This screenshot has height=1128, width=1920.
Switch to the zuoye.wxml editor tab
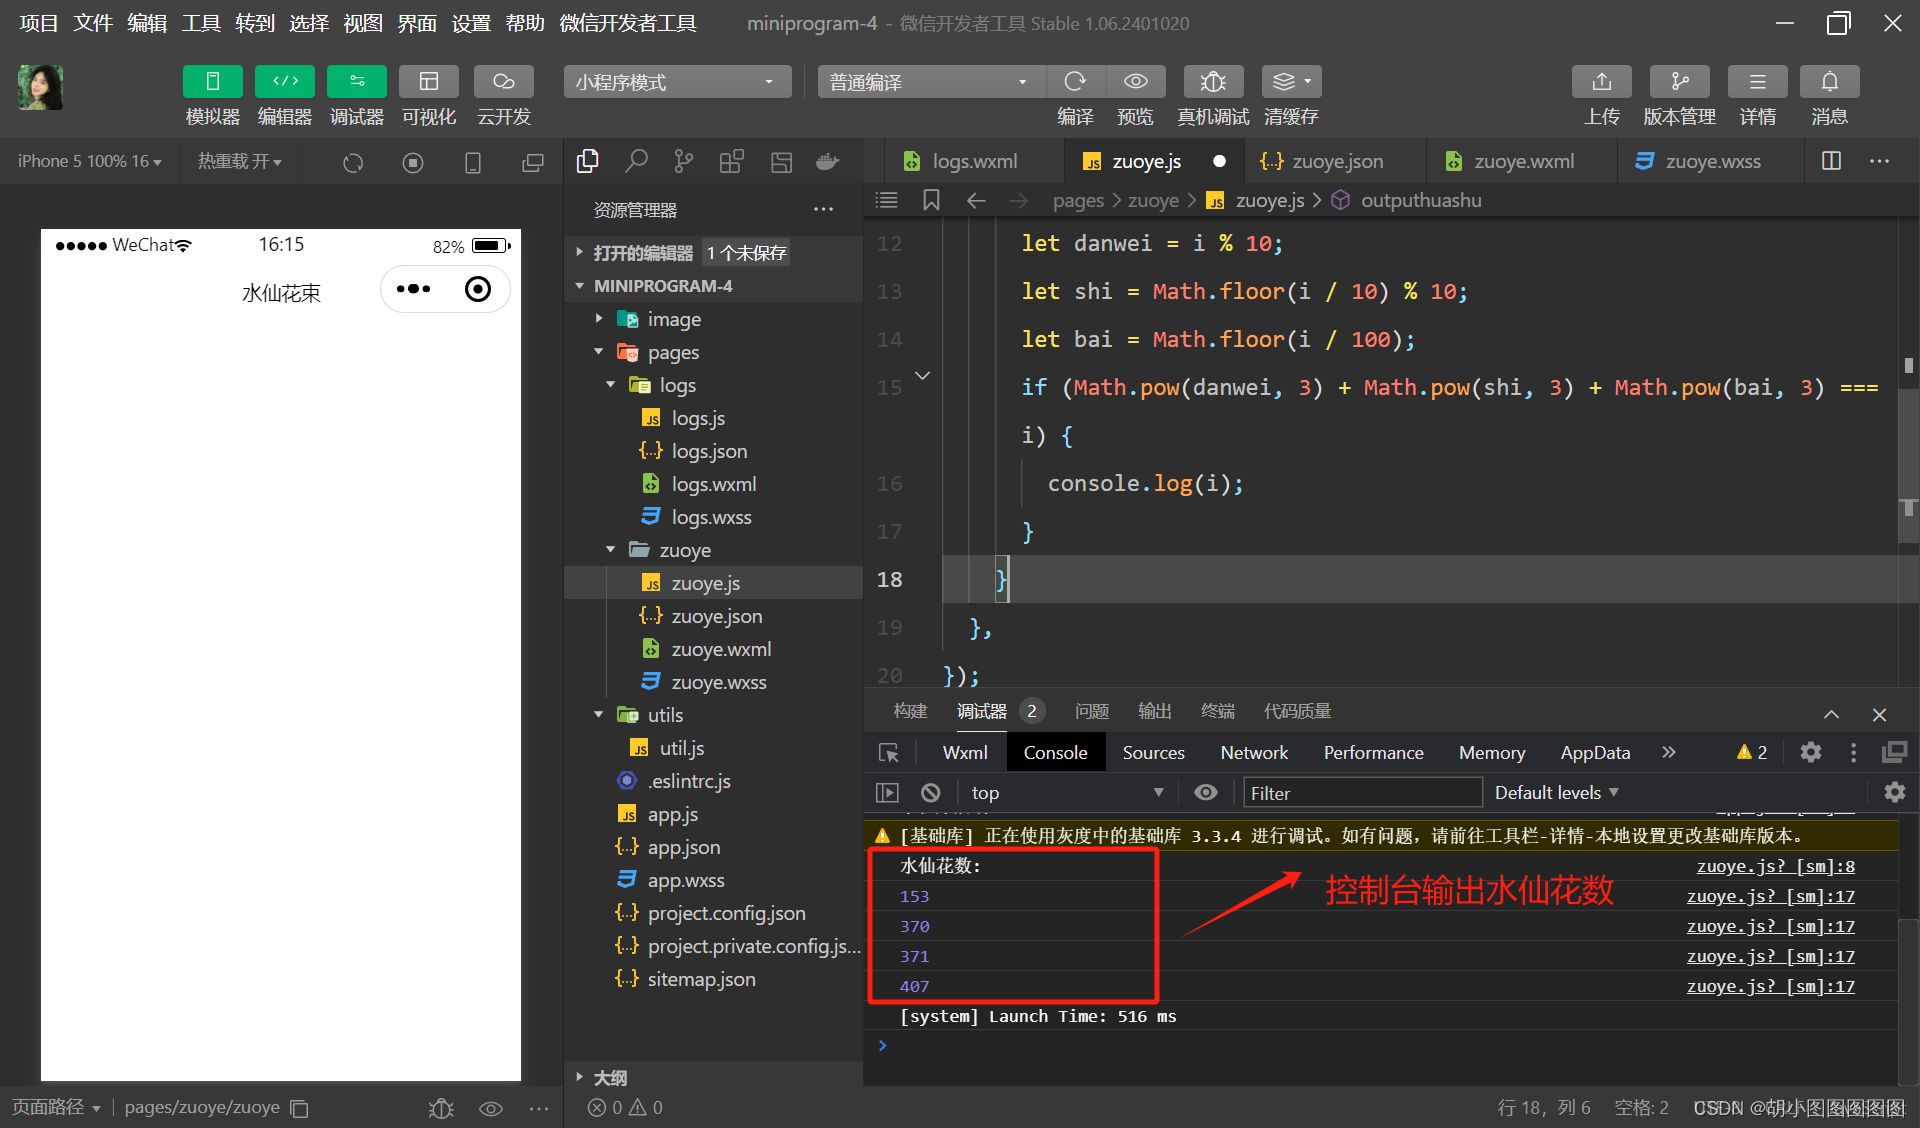(x=1522, y=161)
